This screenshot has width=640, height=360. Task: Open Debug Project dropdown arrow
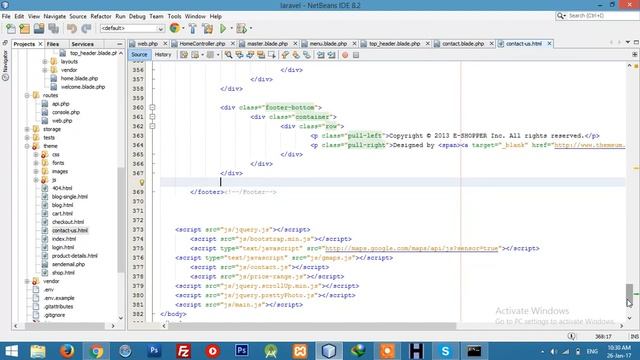(x=251, y=28)
